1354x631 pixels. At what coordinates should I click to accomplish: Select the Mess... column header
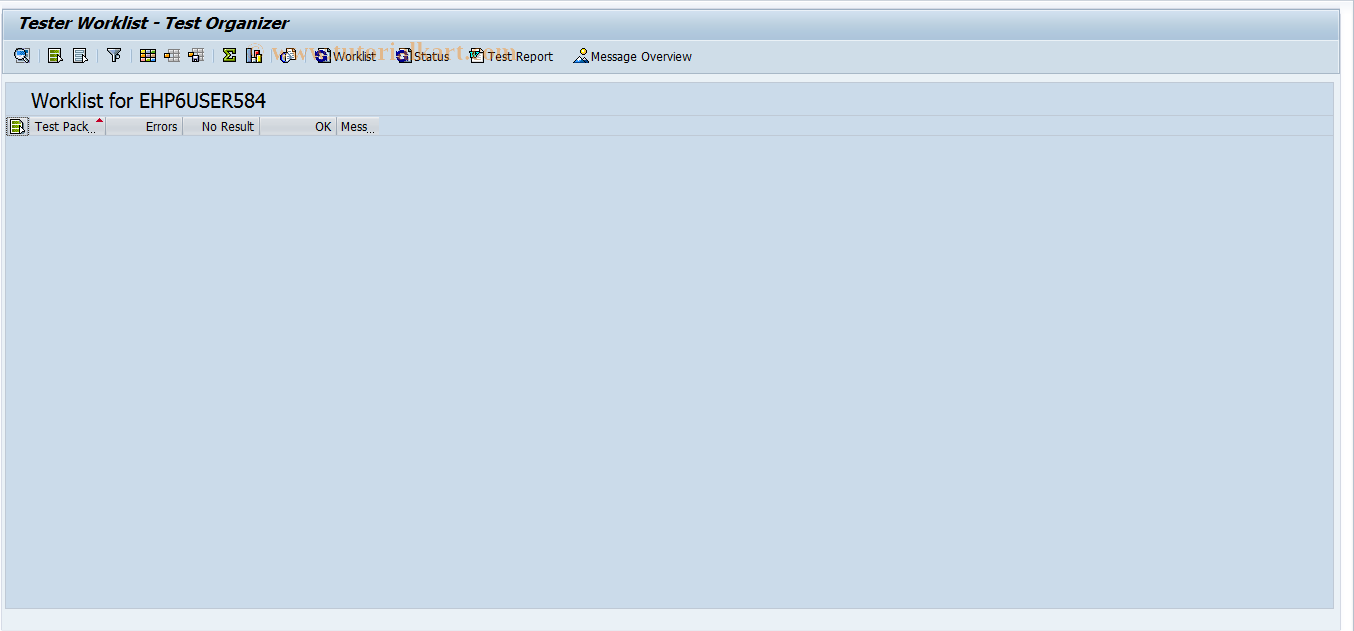(358, 126)
